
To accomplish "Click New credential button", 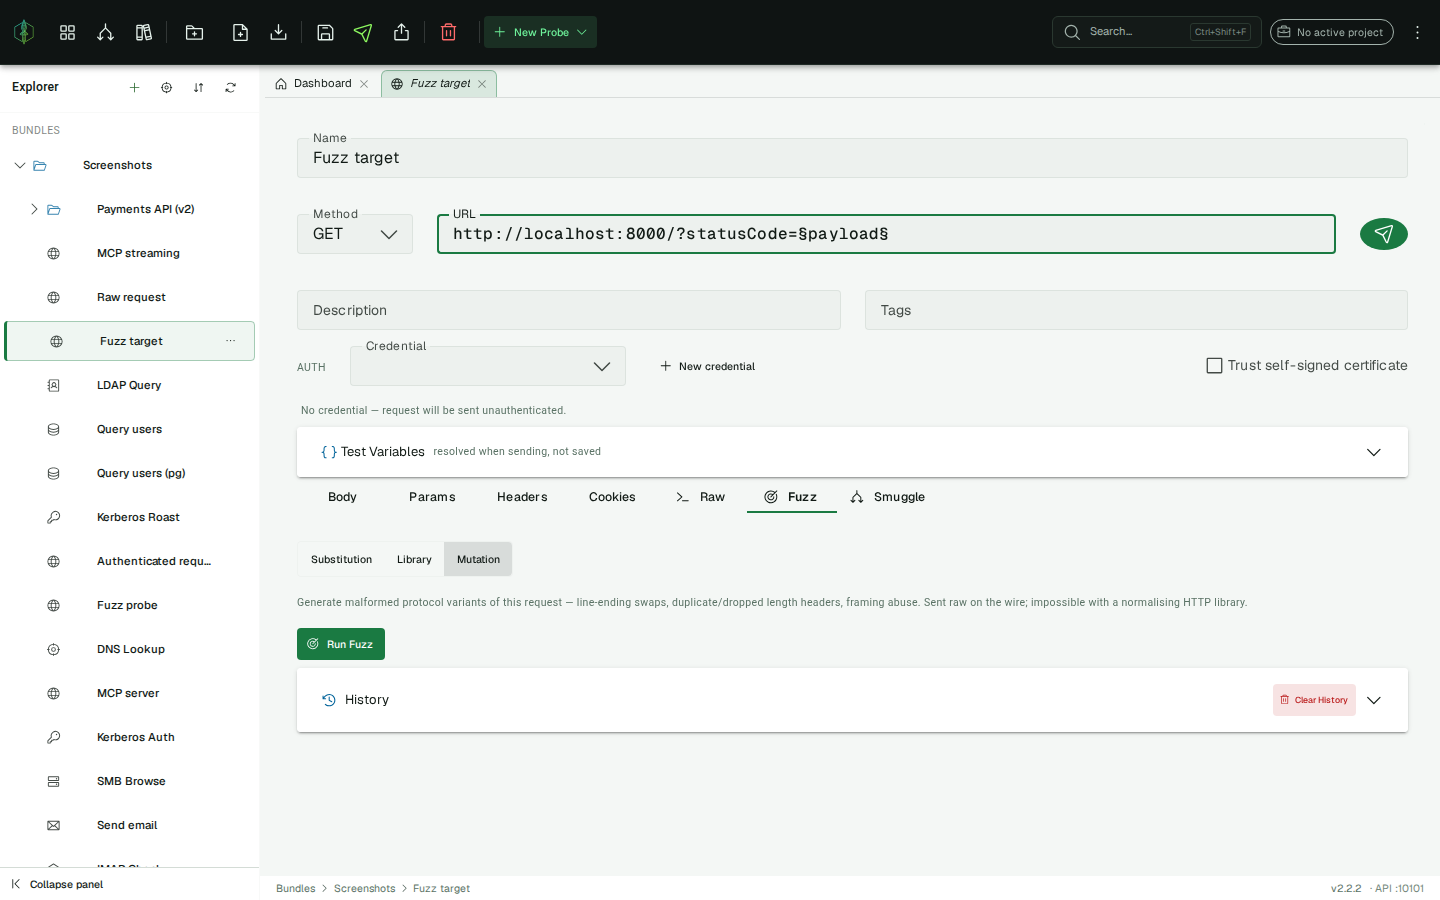I will pos(708,366).
